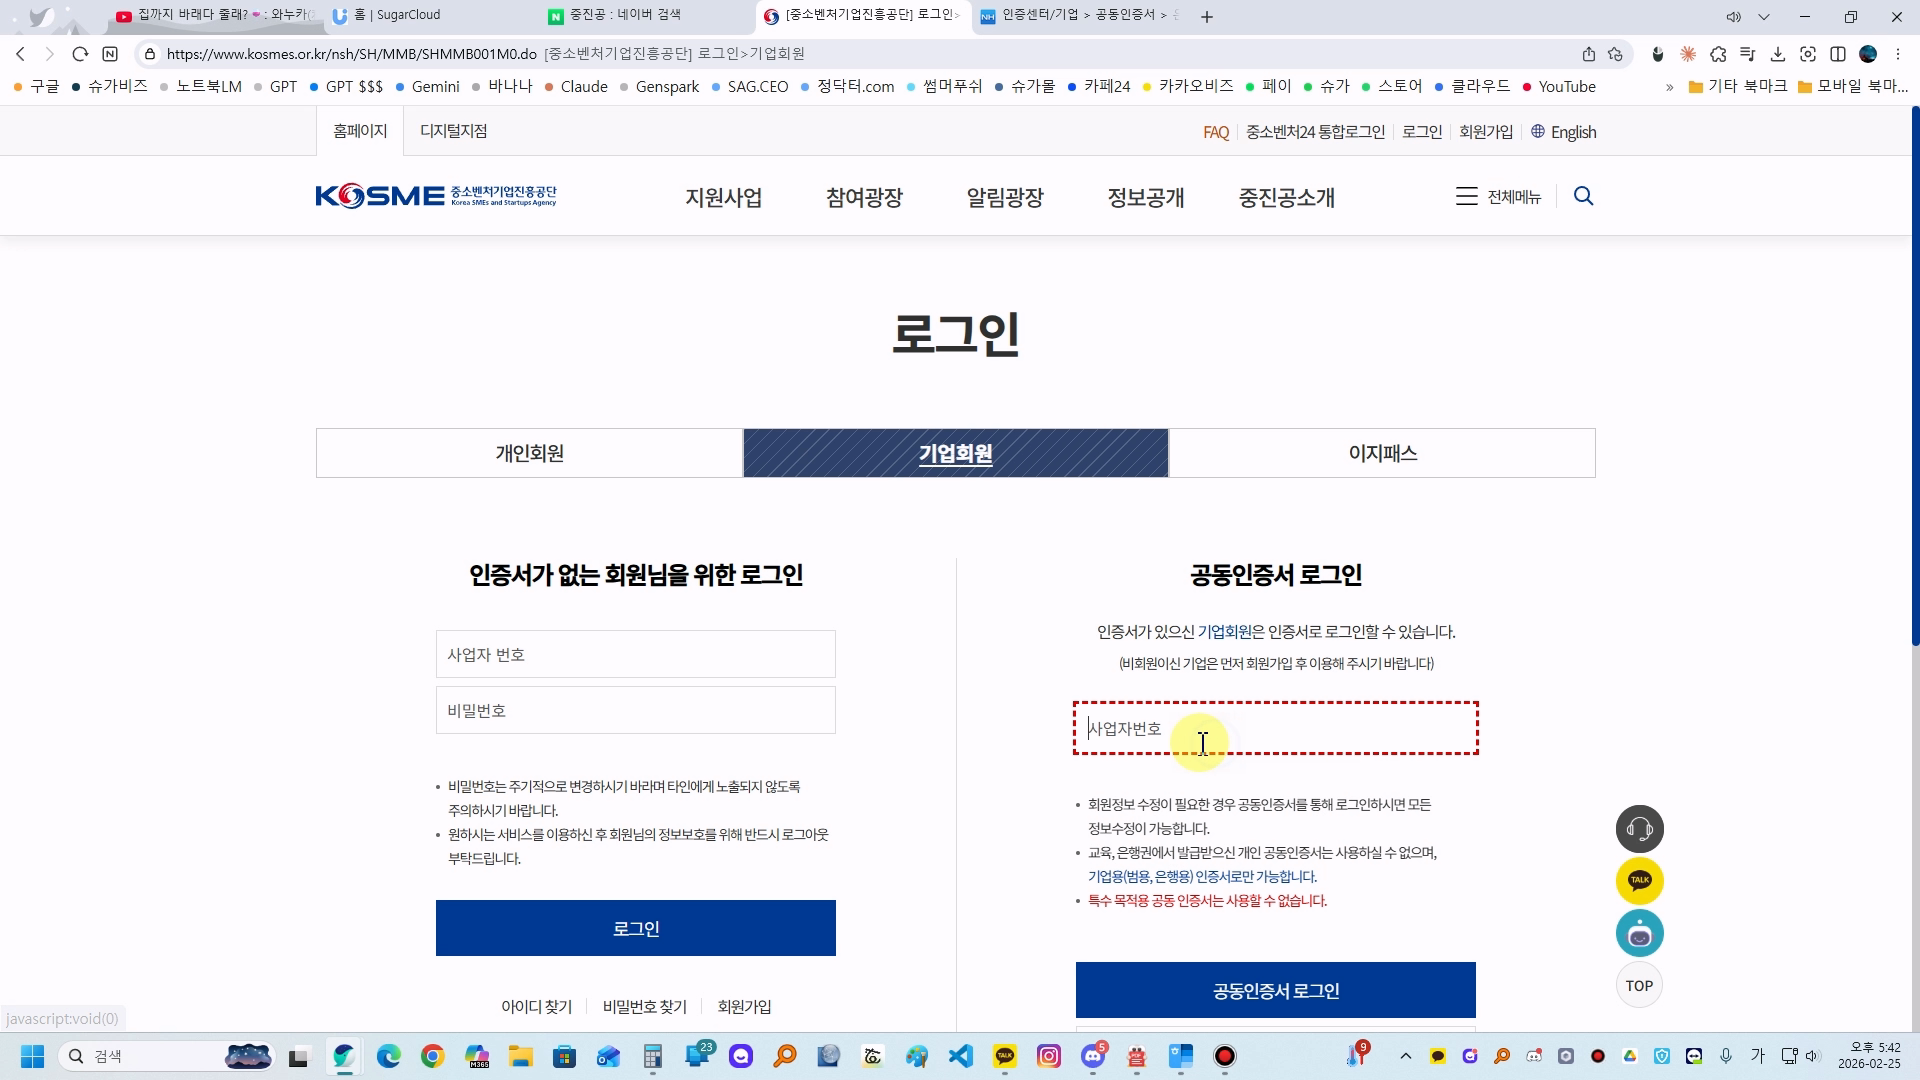The height and width of the screenshot is (1080, 1920).
Task: Switch to the 이지패스 tab
Action: 1382,453
